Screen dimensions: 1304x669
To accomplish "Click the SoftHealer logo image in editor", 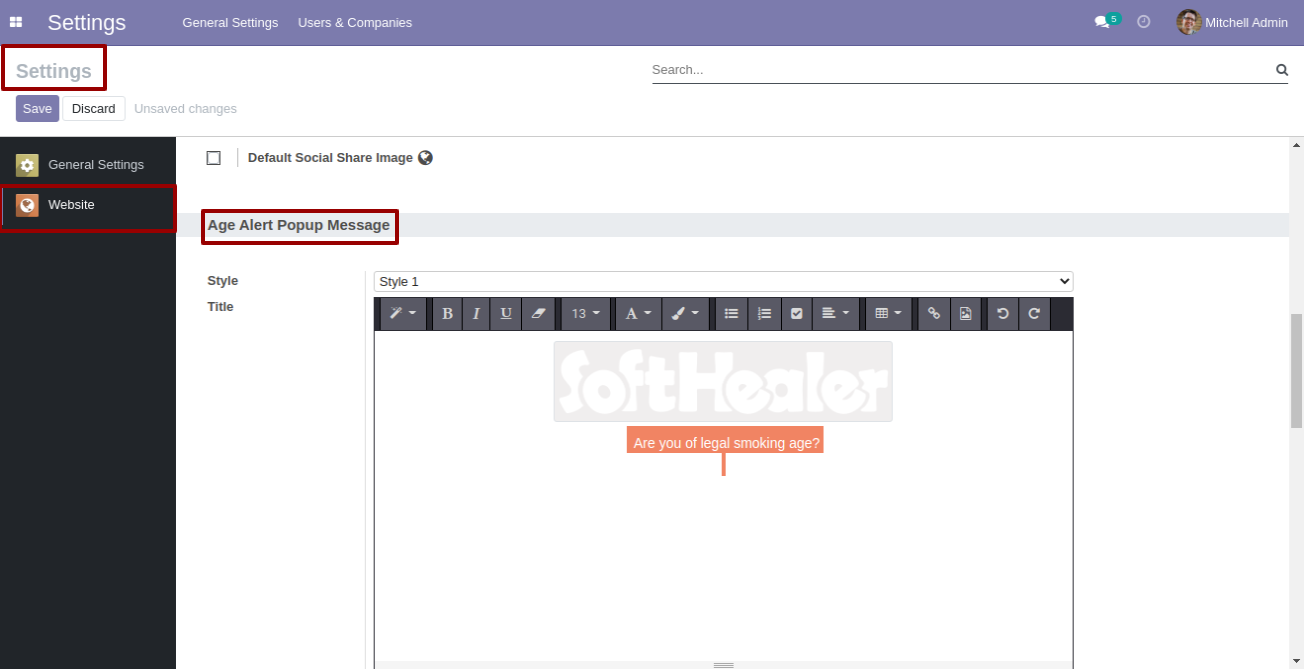I will pyautogui.click(x=723, y=381).
